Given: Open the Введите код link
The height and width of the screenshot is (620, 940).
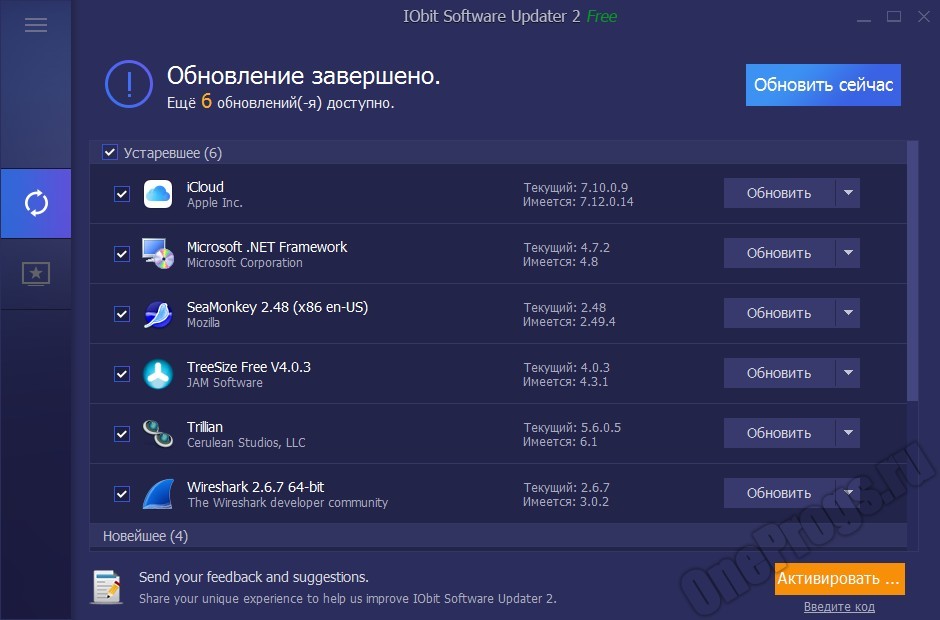Looking at the screenshot, I should [839, 607].
